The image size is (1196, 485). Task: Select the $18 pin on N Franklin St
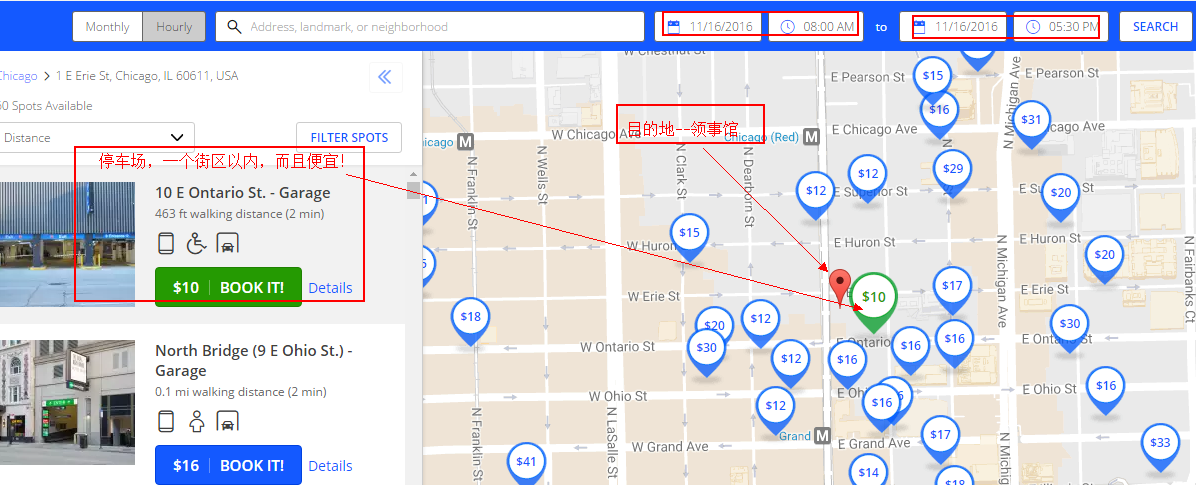coord(471,319)
